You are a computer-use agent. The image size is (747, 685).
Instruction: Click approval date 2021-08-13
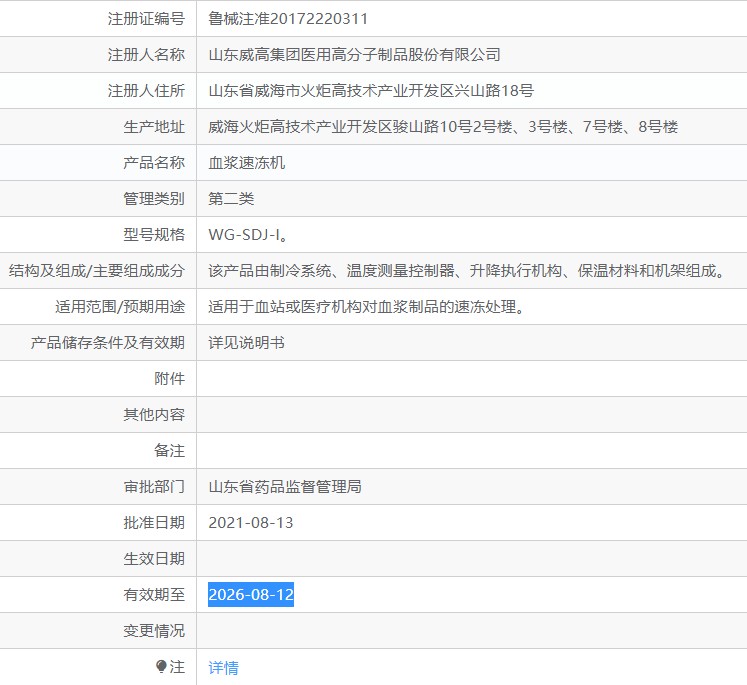(x=251, y=523)
